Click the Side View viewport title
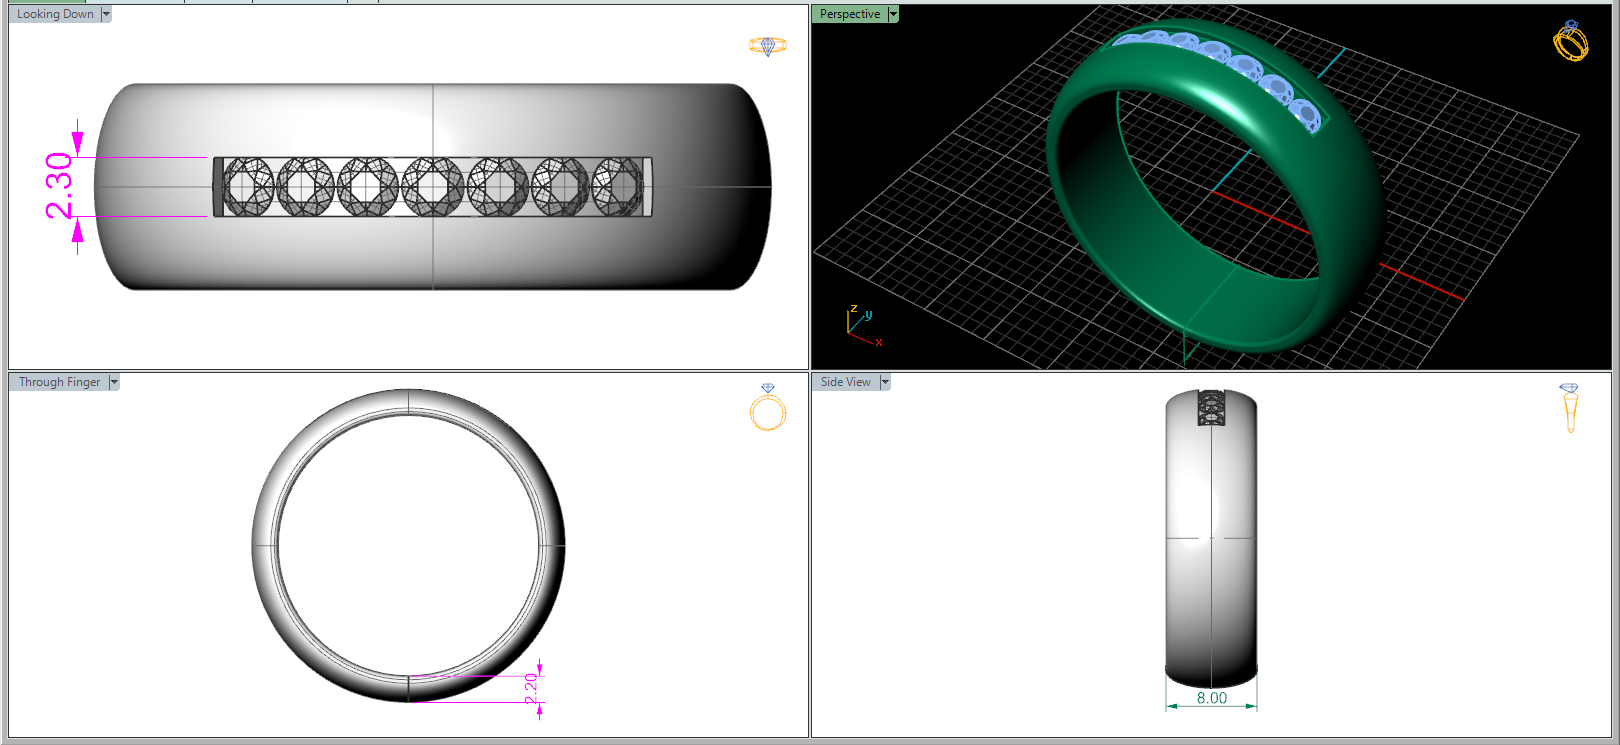Viewport: 1620px width, 745px height. 846,382
